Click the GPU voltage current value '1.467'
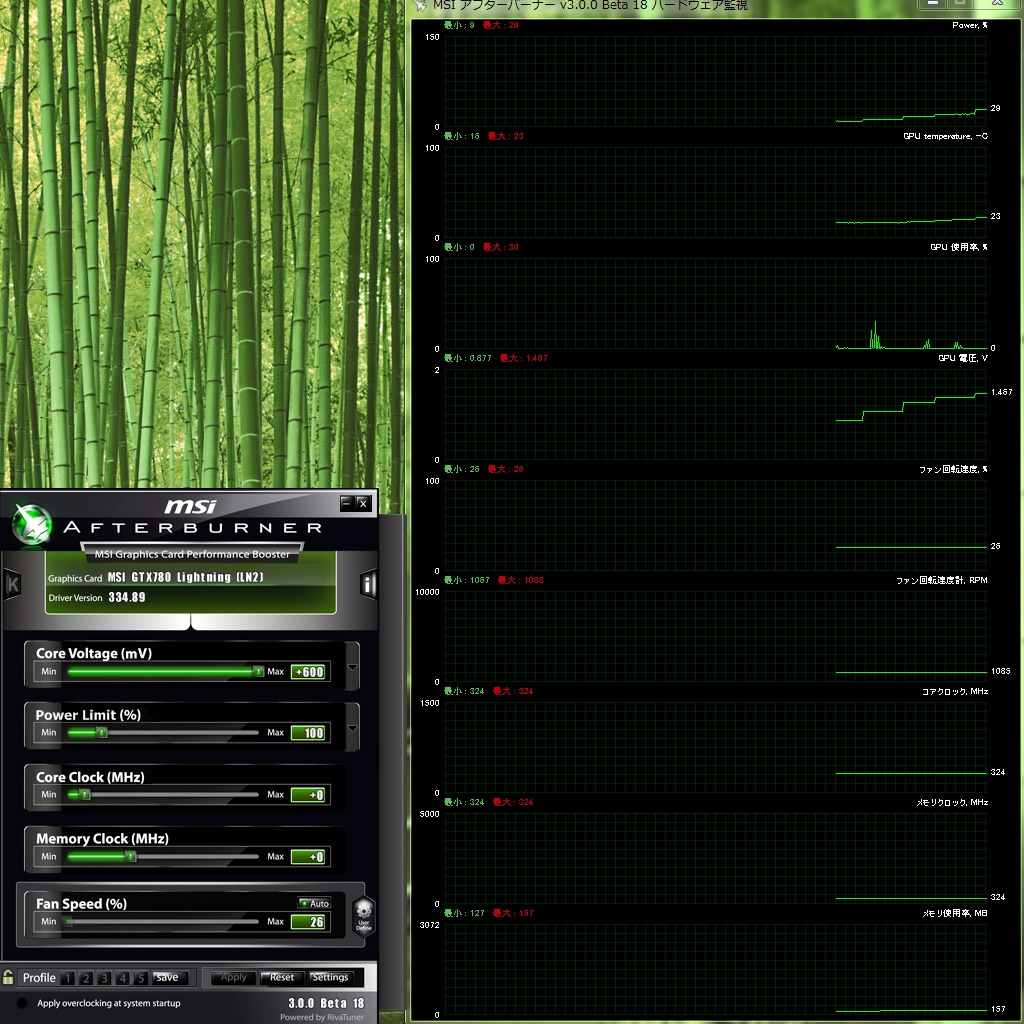Viewport: 1024px width, 1024px height. (1001, 392)
